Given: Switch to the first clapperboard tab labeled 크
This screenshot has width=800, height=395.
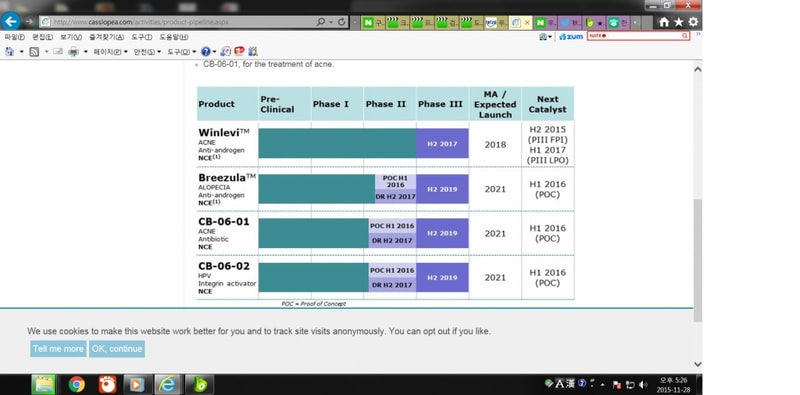Looking at the screenshot, I should coord(398,22).
